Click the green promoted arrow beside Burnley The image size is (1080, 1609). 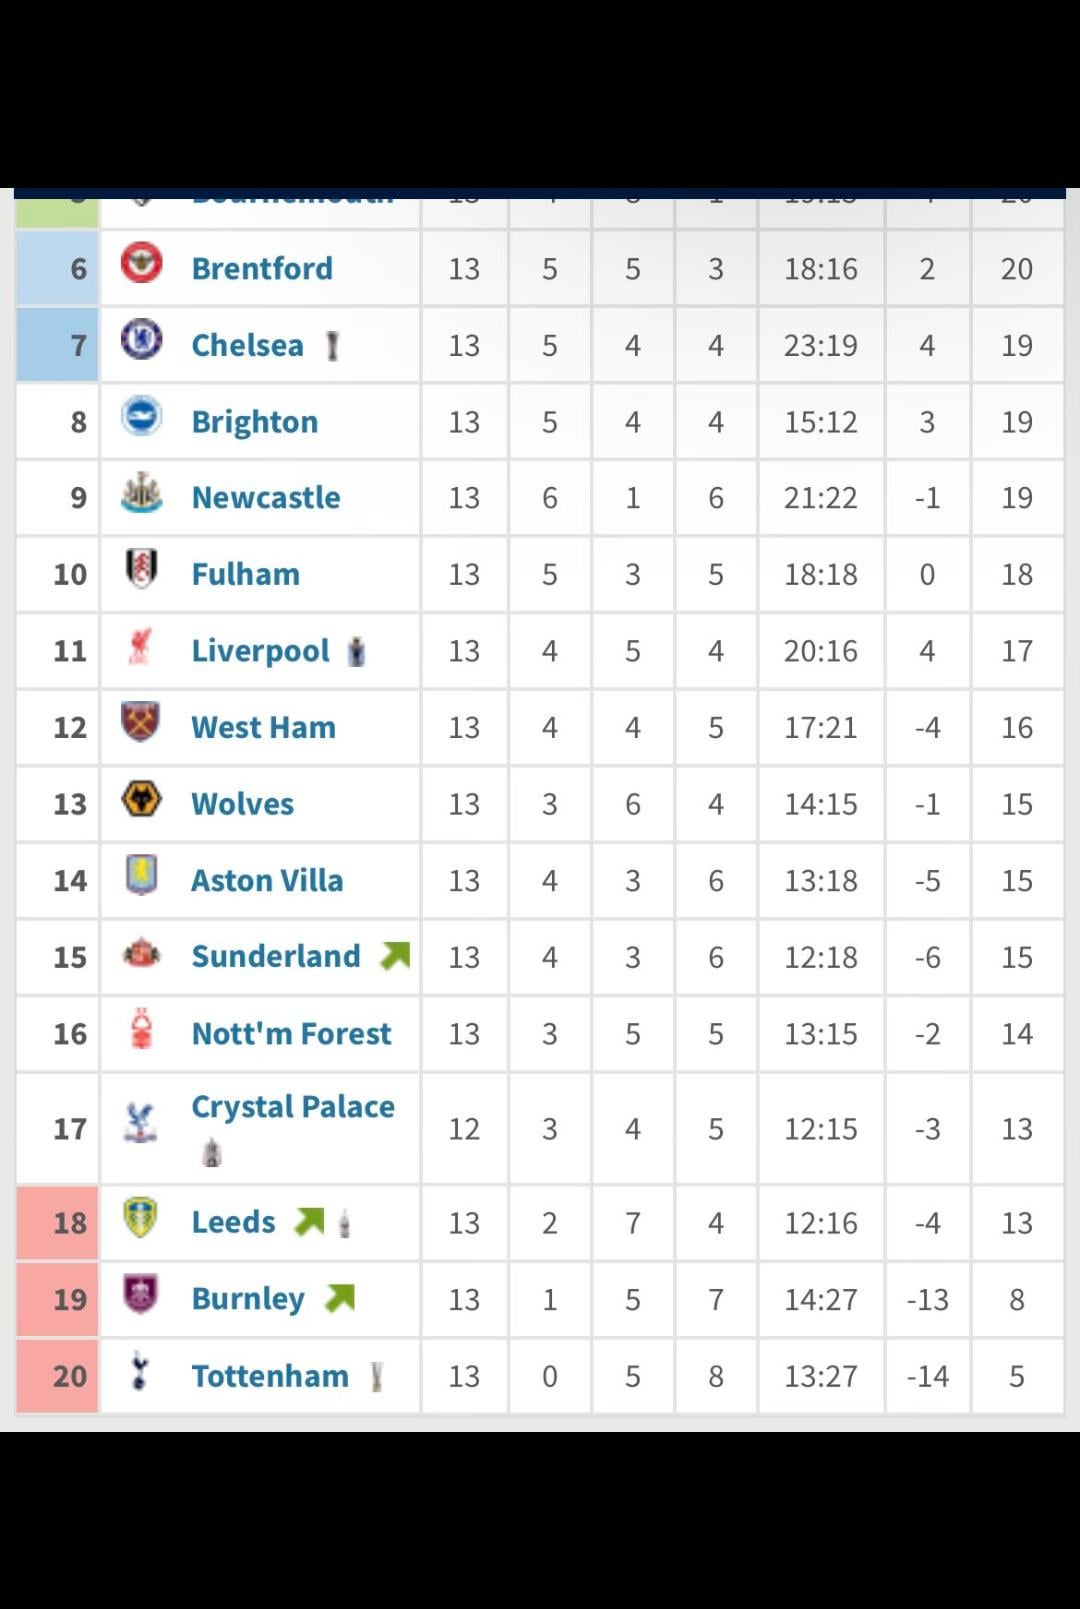pos(340,1298)
